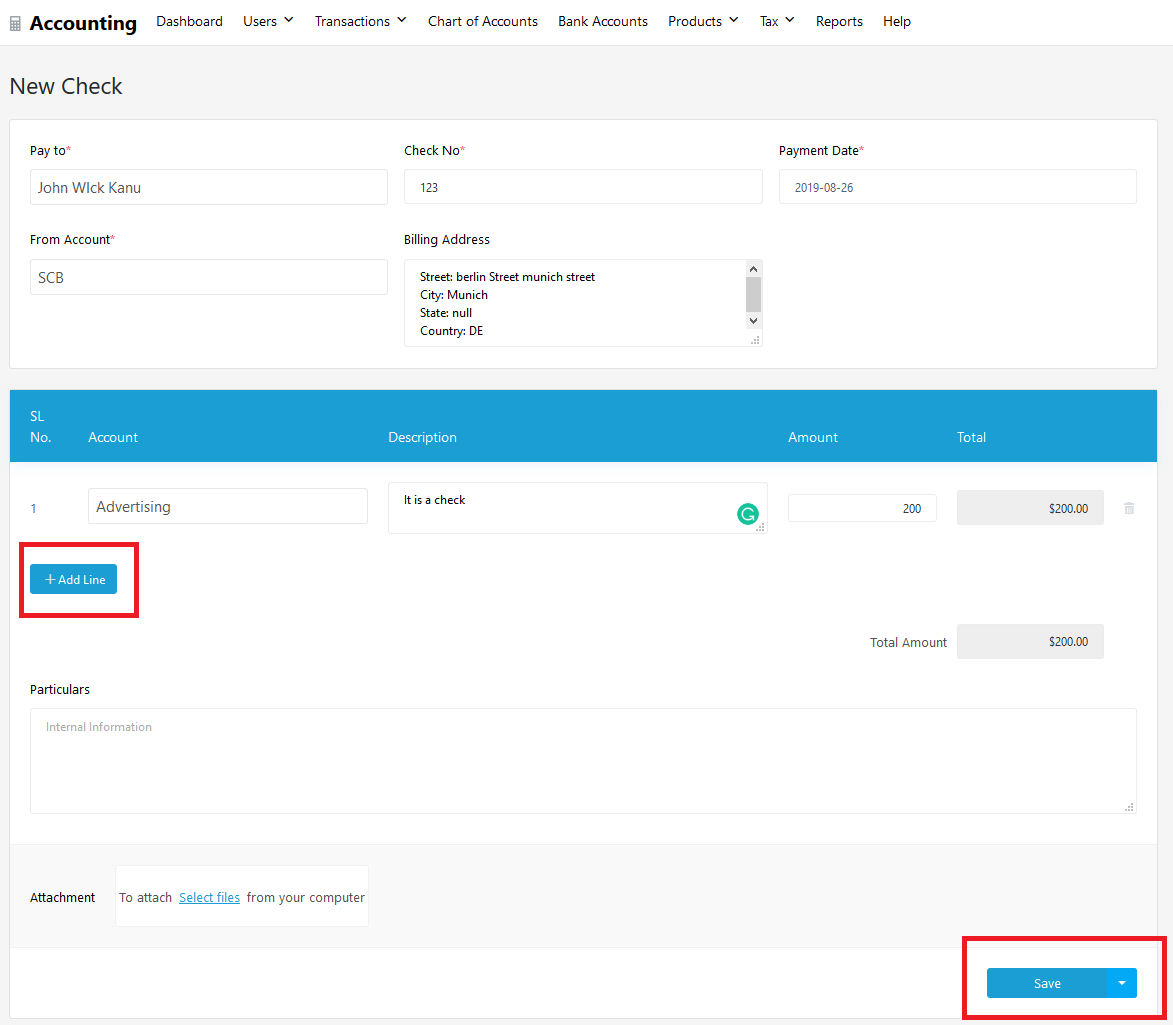Image resolution: width=1173 pixels, height=1025 pixels.
Task: Delete line 1 with trash icon
Action: pyautogui.click(x=1129, y=508)
